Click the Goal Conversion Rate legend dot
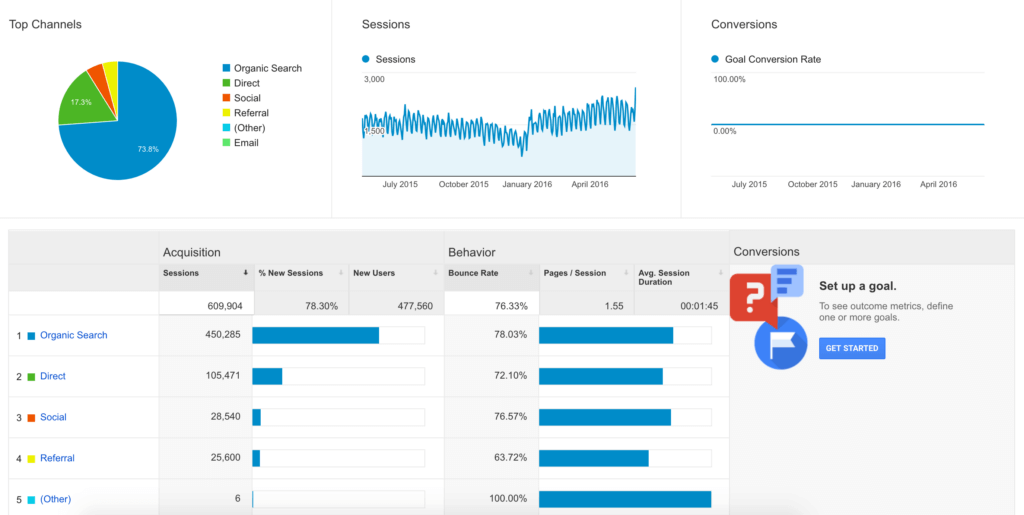1024x515 pixels. (x=715, y=59)
